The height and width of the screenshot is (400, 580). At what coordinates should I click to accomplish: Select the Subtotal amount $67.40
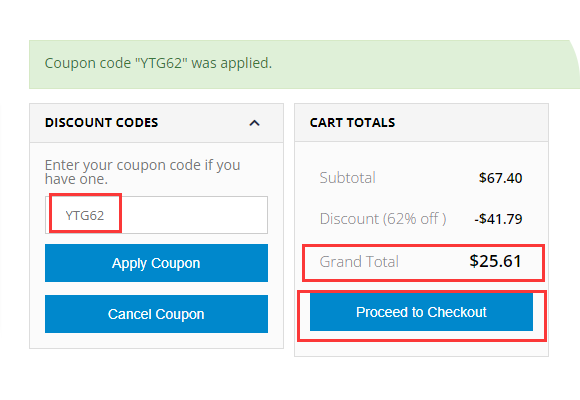pos(500,178)
